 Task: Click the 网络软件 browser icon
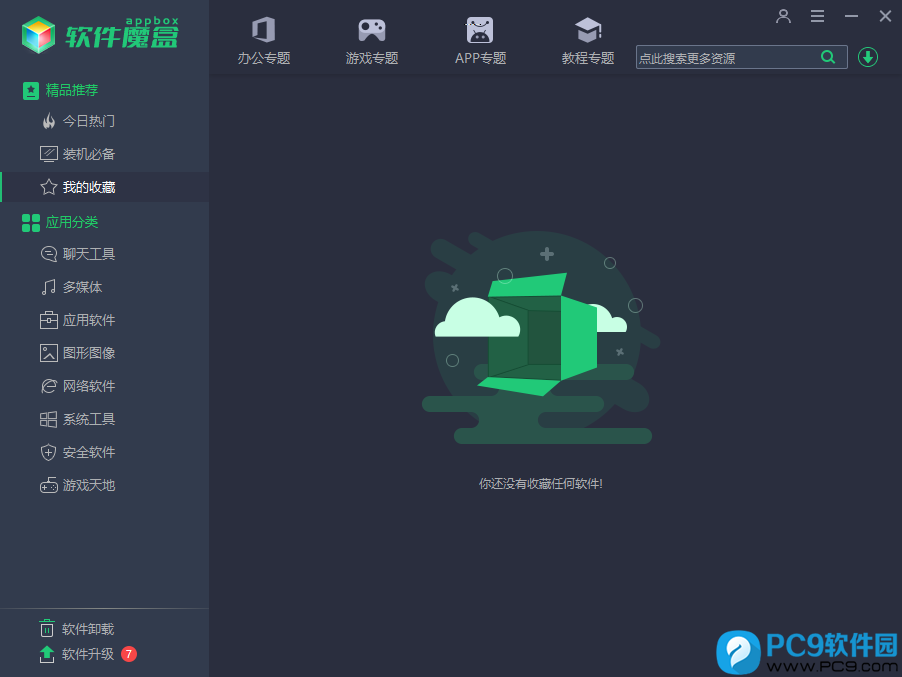[x=48, y=386]
